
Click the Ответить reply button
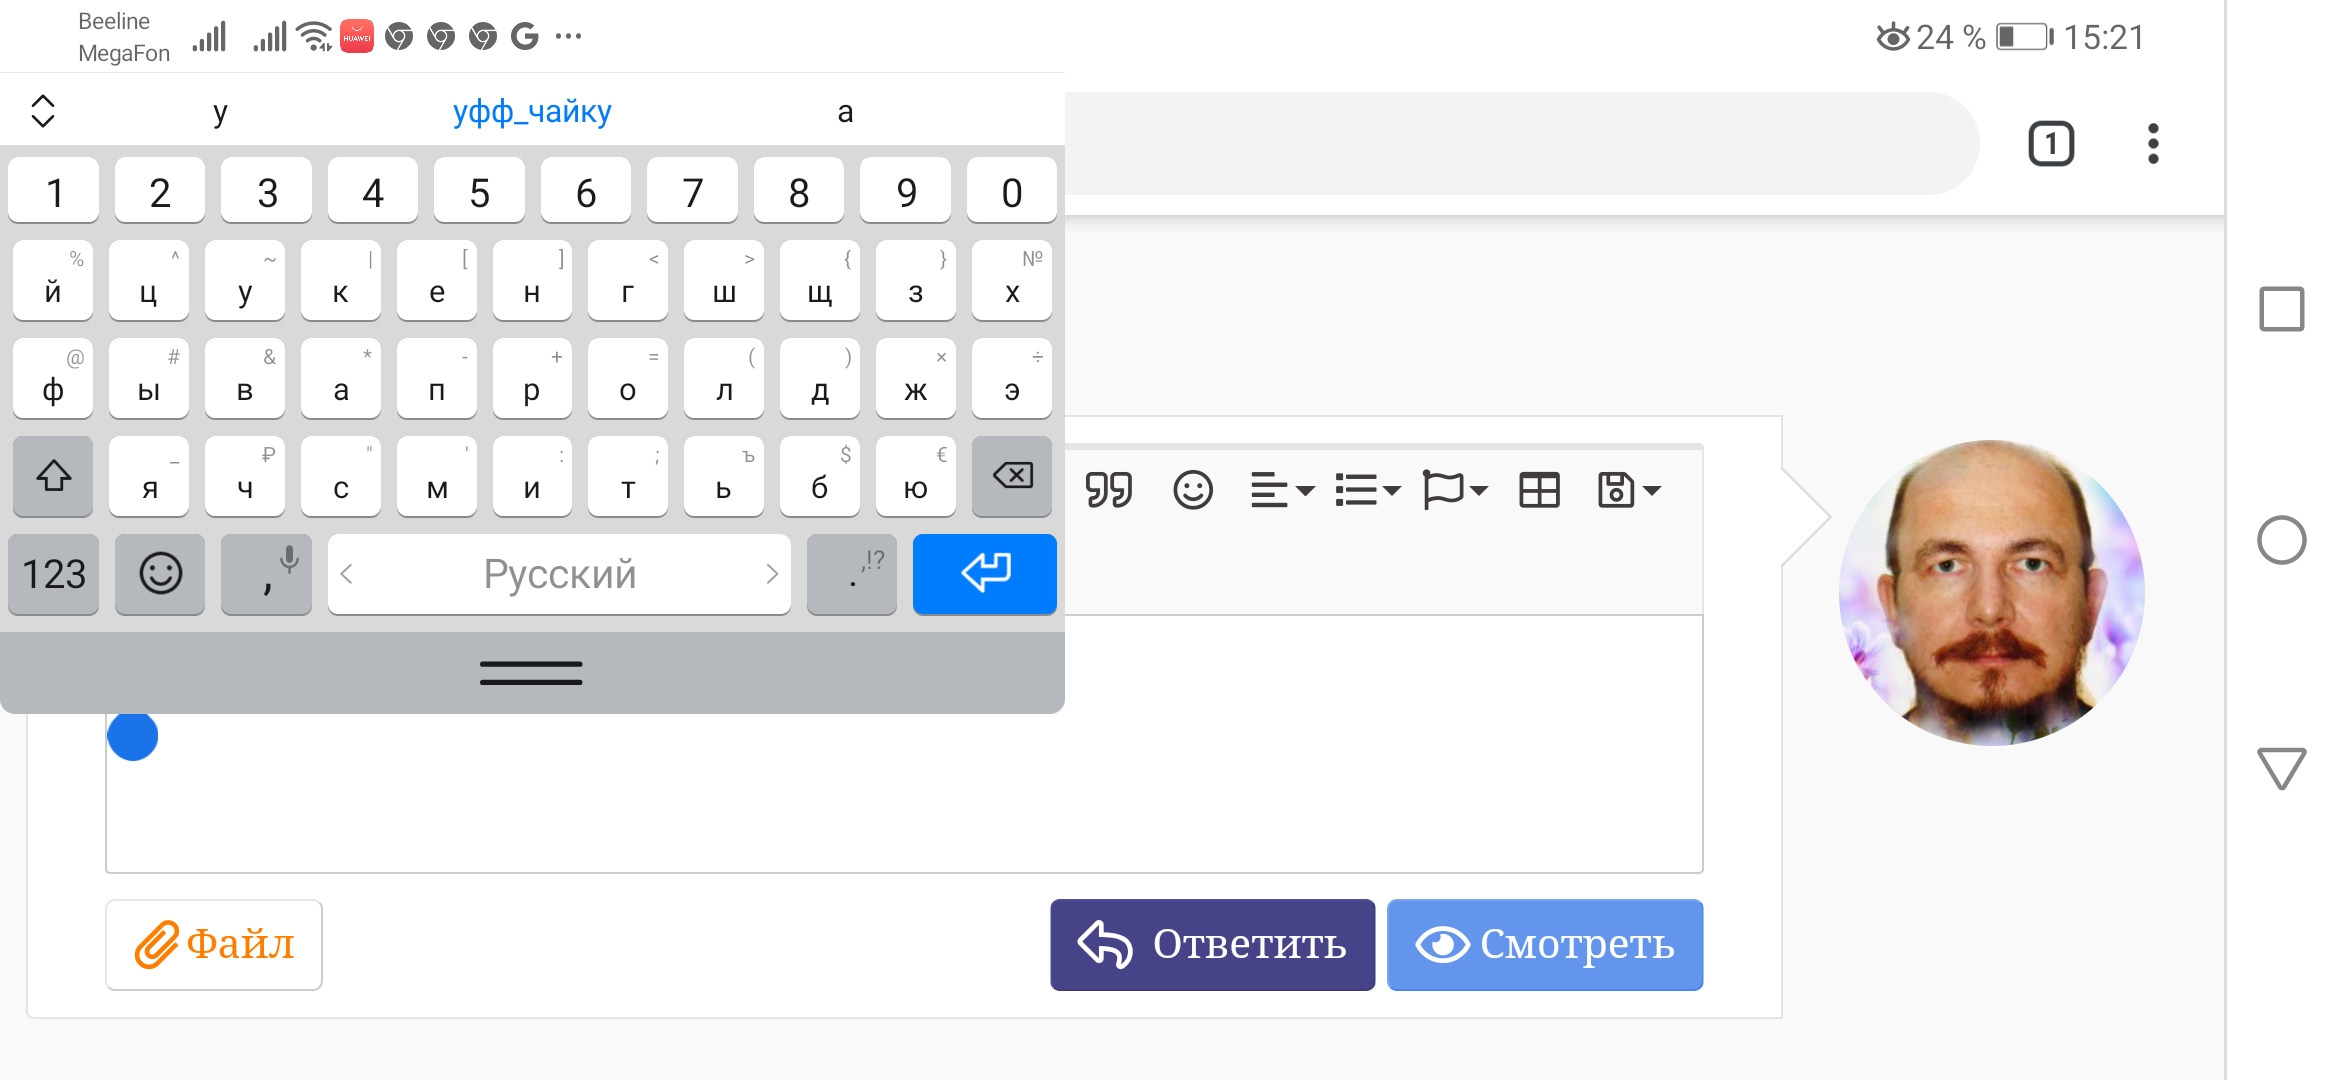[1212, 945]
